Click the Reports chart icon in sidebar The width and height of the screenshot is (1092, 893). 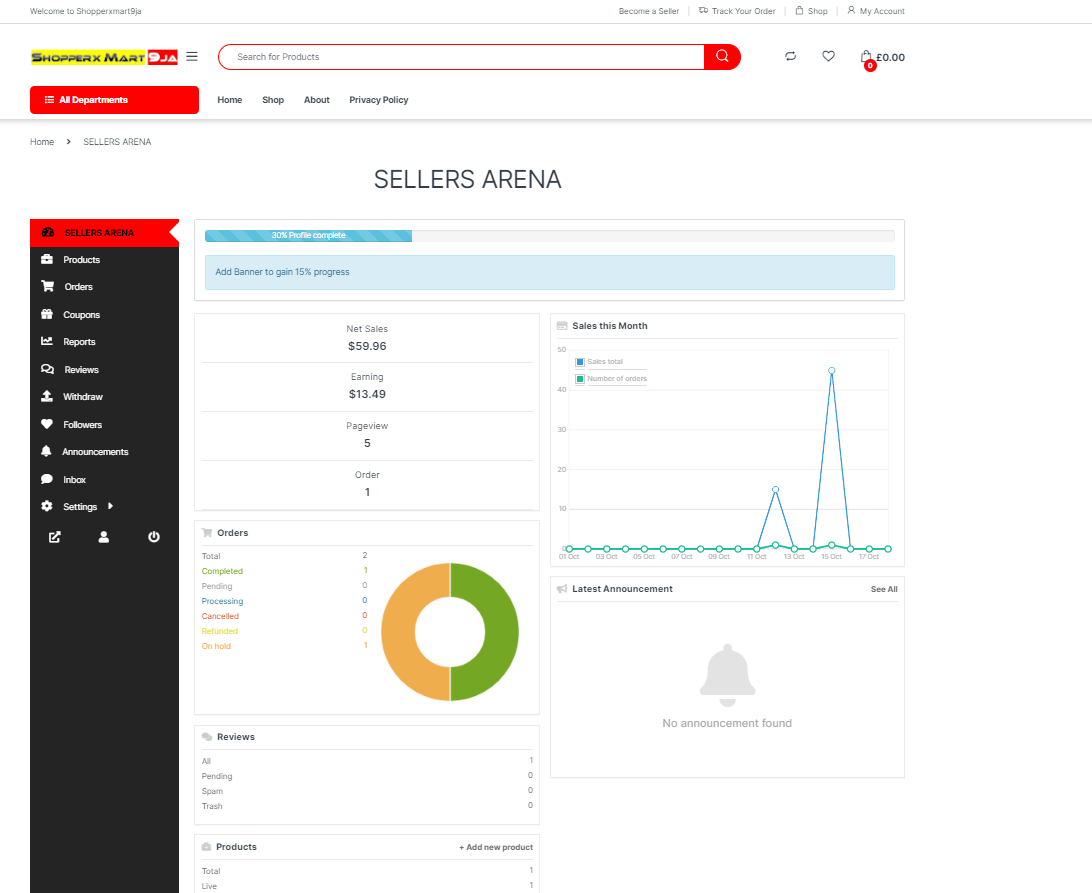47,341
